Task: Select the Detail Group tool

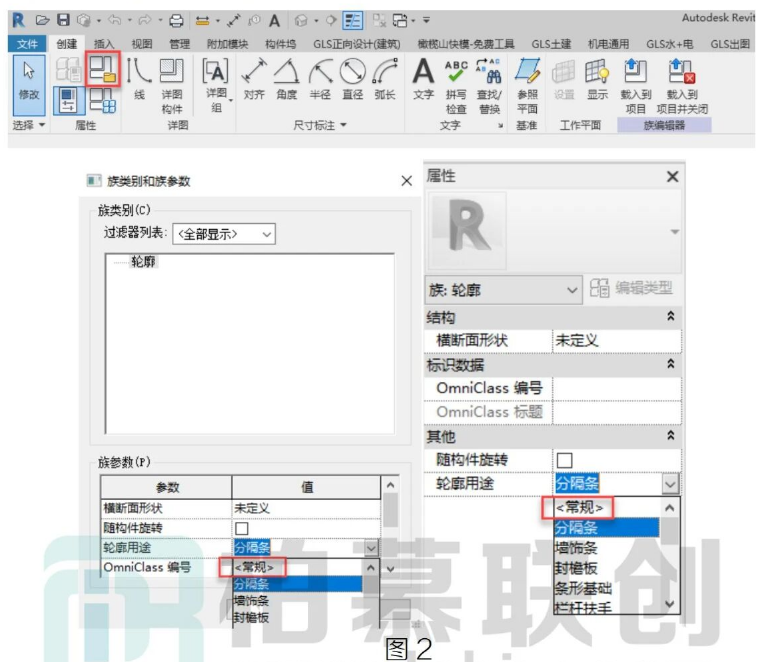Action: tap(216, 86)
